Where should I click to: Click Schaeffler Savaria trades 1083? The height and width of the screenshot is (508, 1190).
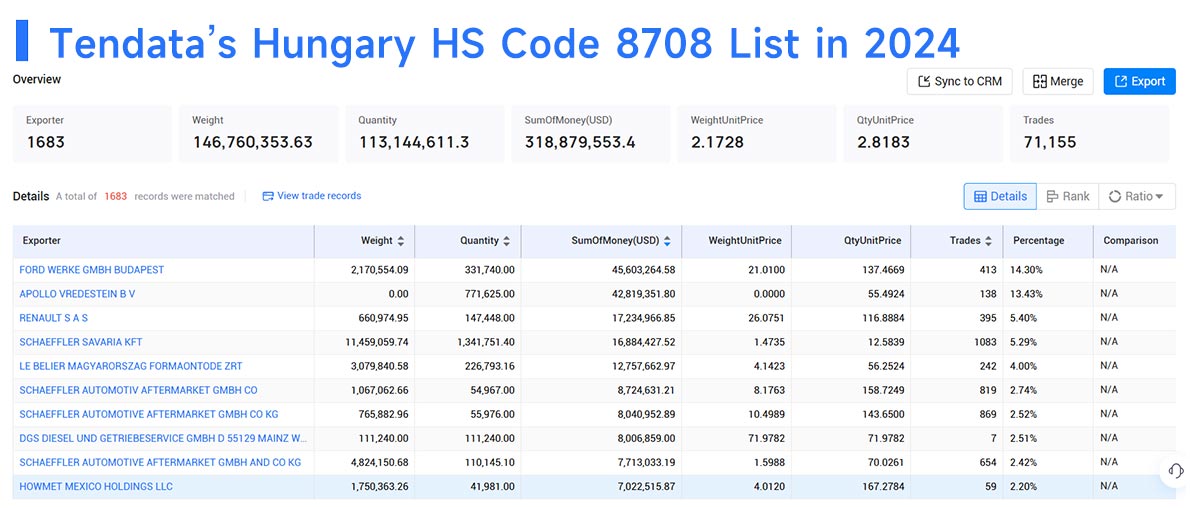pyautogui.click(x=986, y=342)
